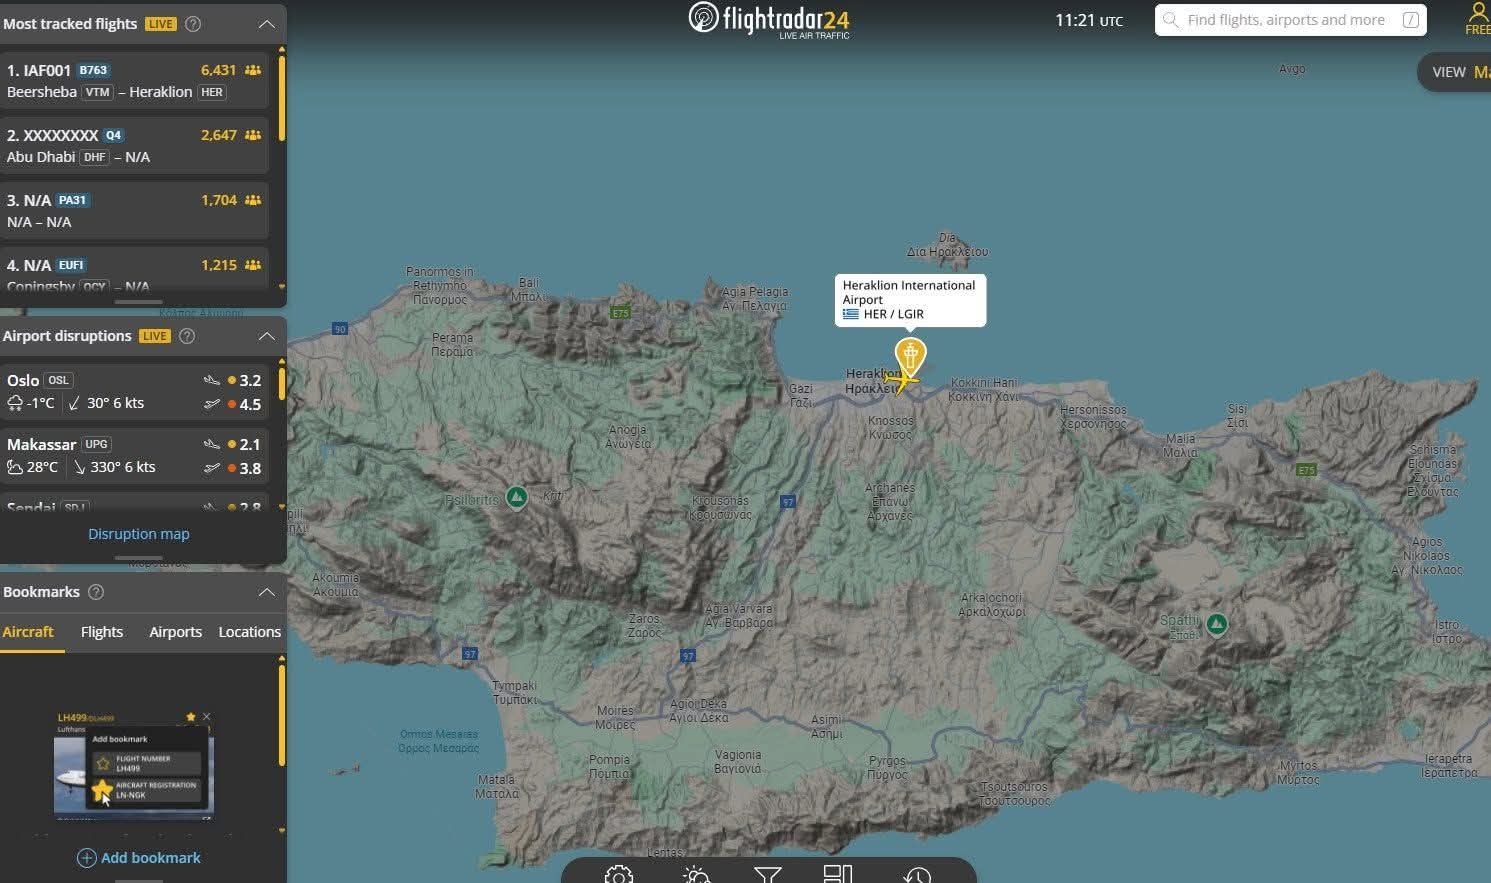Image resolution: width=1491 pixels, height=883 pixels.
Task: Collapse the Bookmarks panel
Action: click(x=266, y=592)
